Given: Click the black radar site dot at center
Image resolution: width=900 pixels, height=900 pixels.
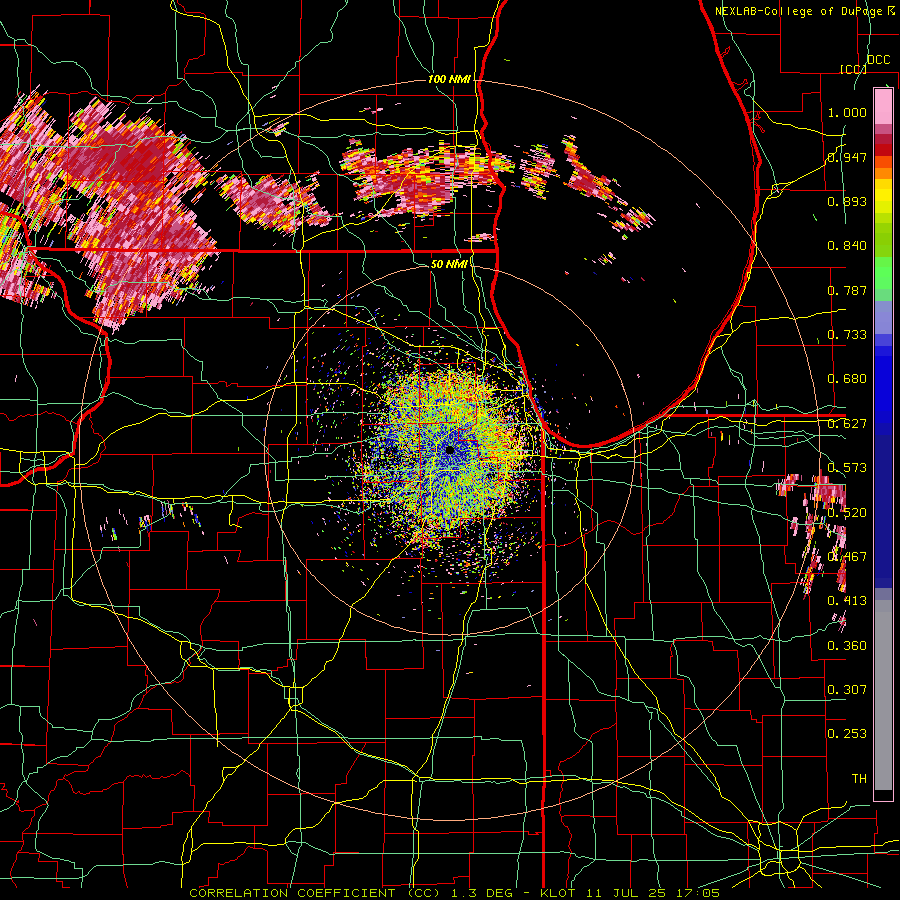Looking at the screenshot, I should pyautogui.click(x=450, y=450).
